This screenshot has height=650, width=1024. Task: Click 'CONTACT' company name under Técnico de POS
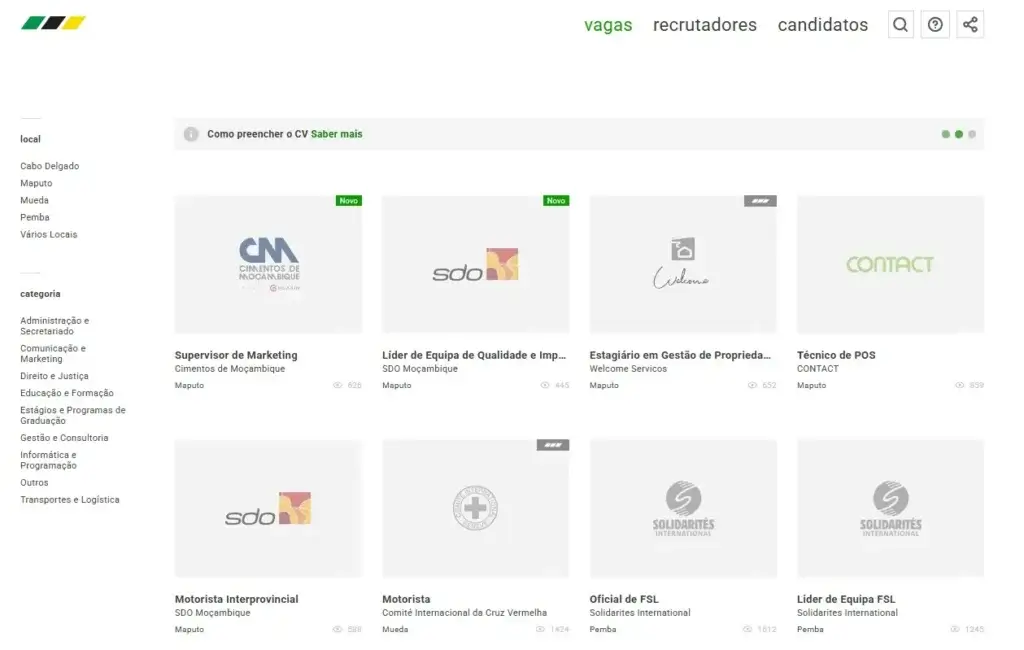click(x=818, y=369)
